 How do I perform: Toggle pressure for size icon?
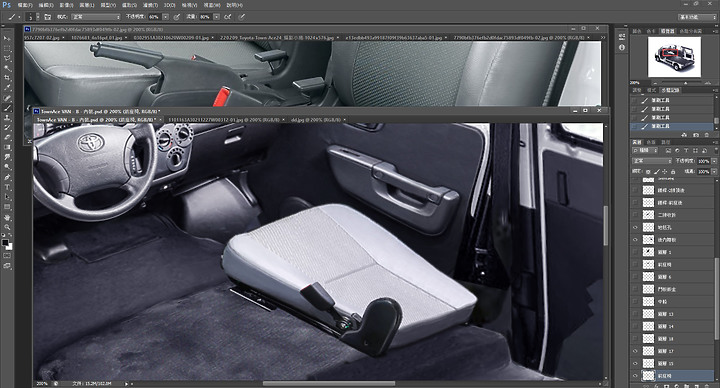[x=242, y=17]
